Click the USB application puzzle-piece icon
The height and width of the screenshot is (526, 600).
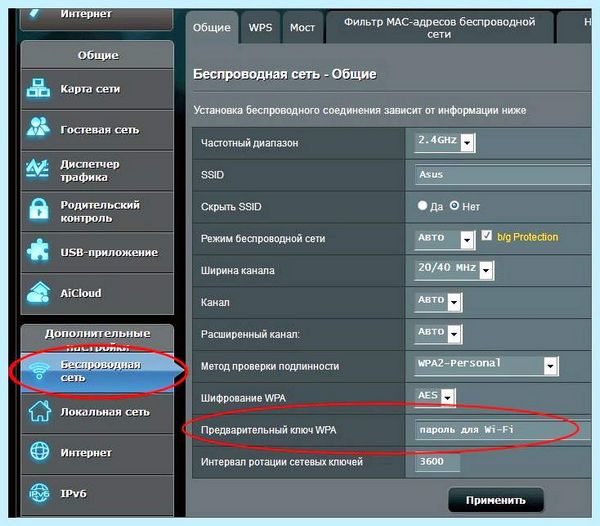click(38, 250)
